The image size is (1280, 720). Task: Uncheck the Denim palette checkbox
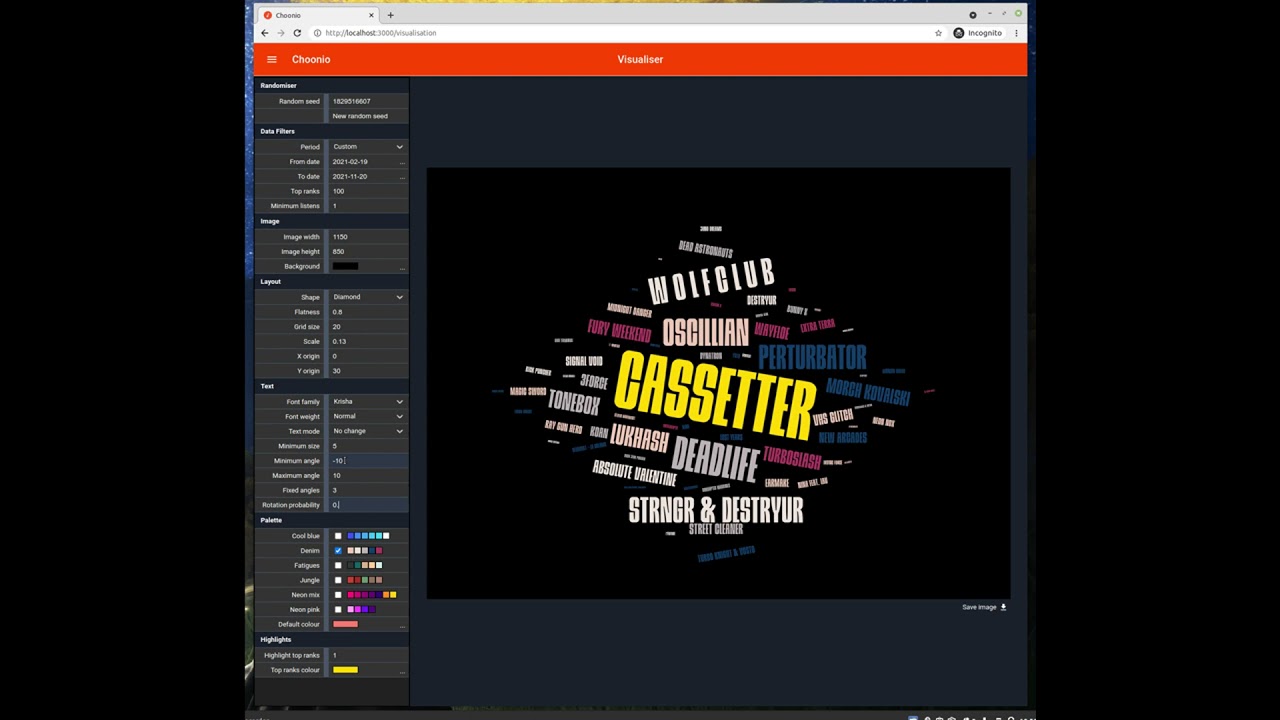338,551
